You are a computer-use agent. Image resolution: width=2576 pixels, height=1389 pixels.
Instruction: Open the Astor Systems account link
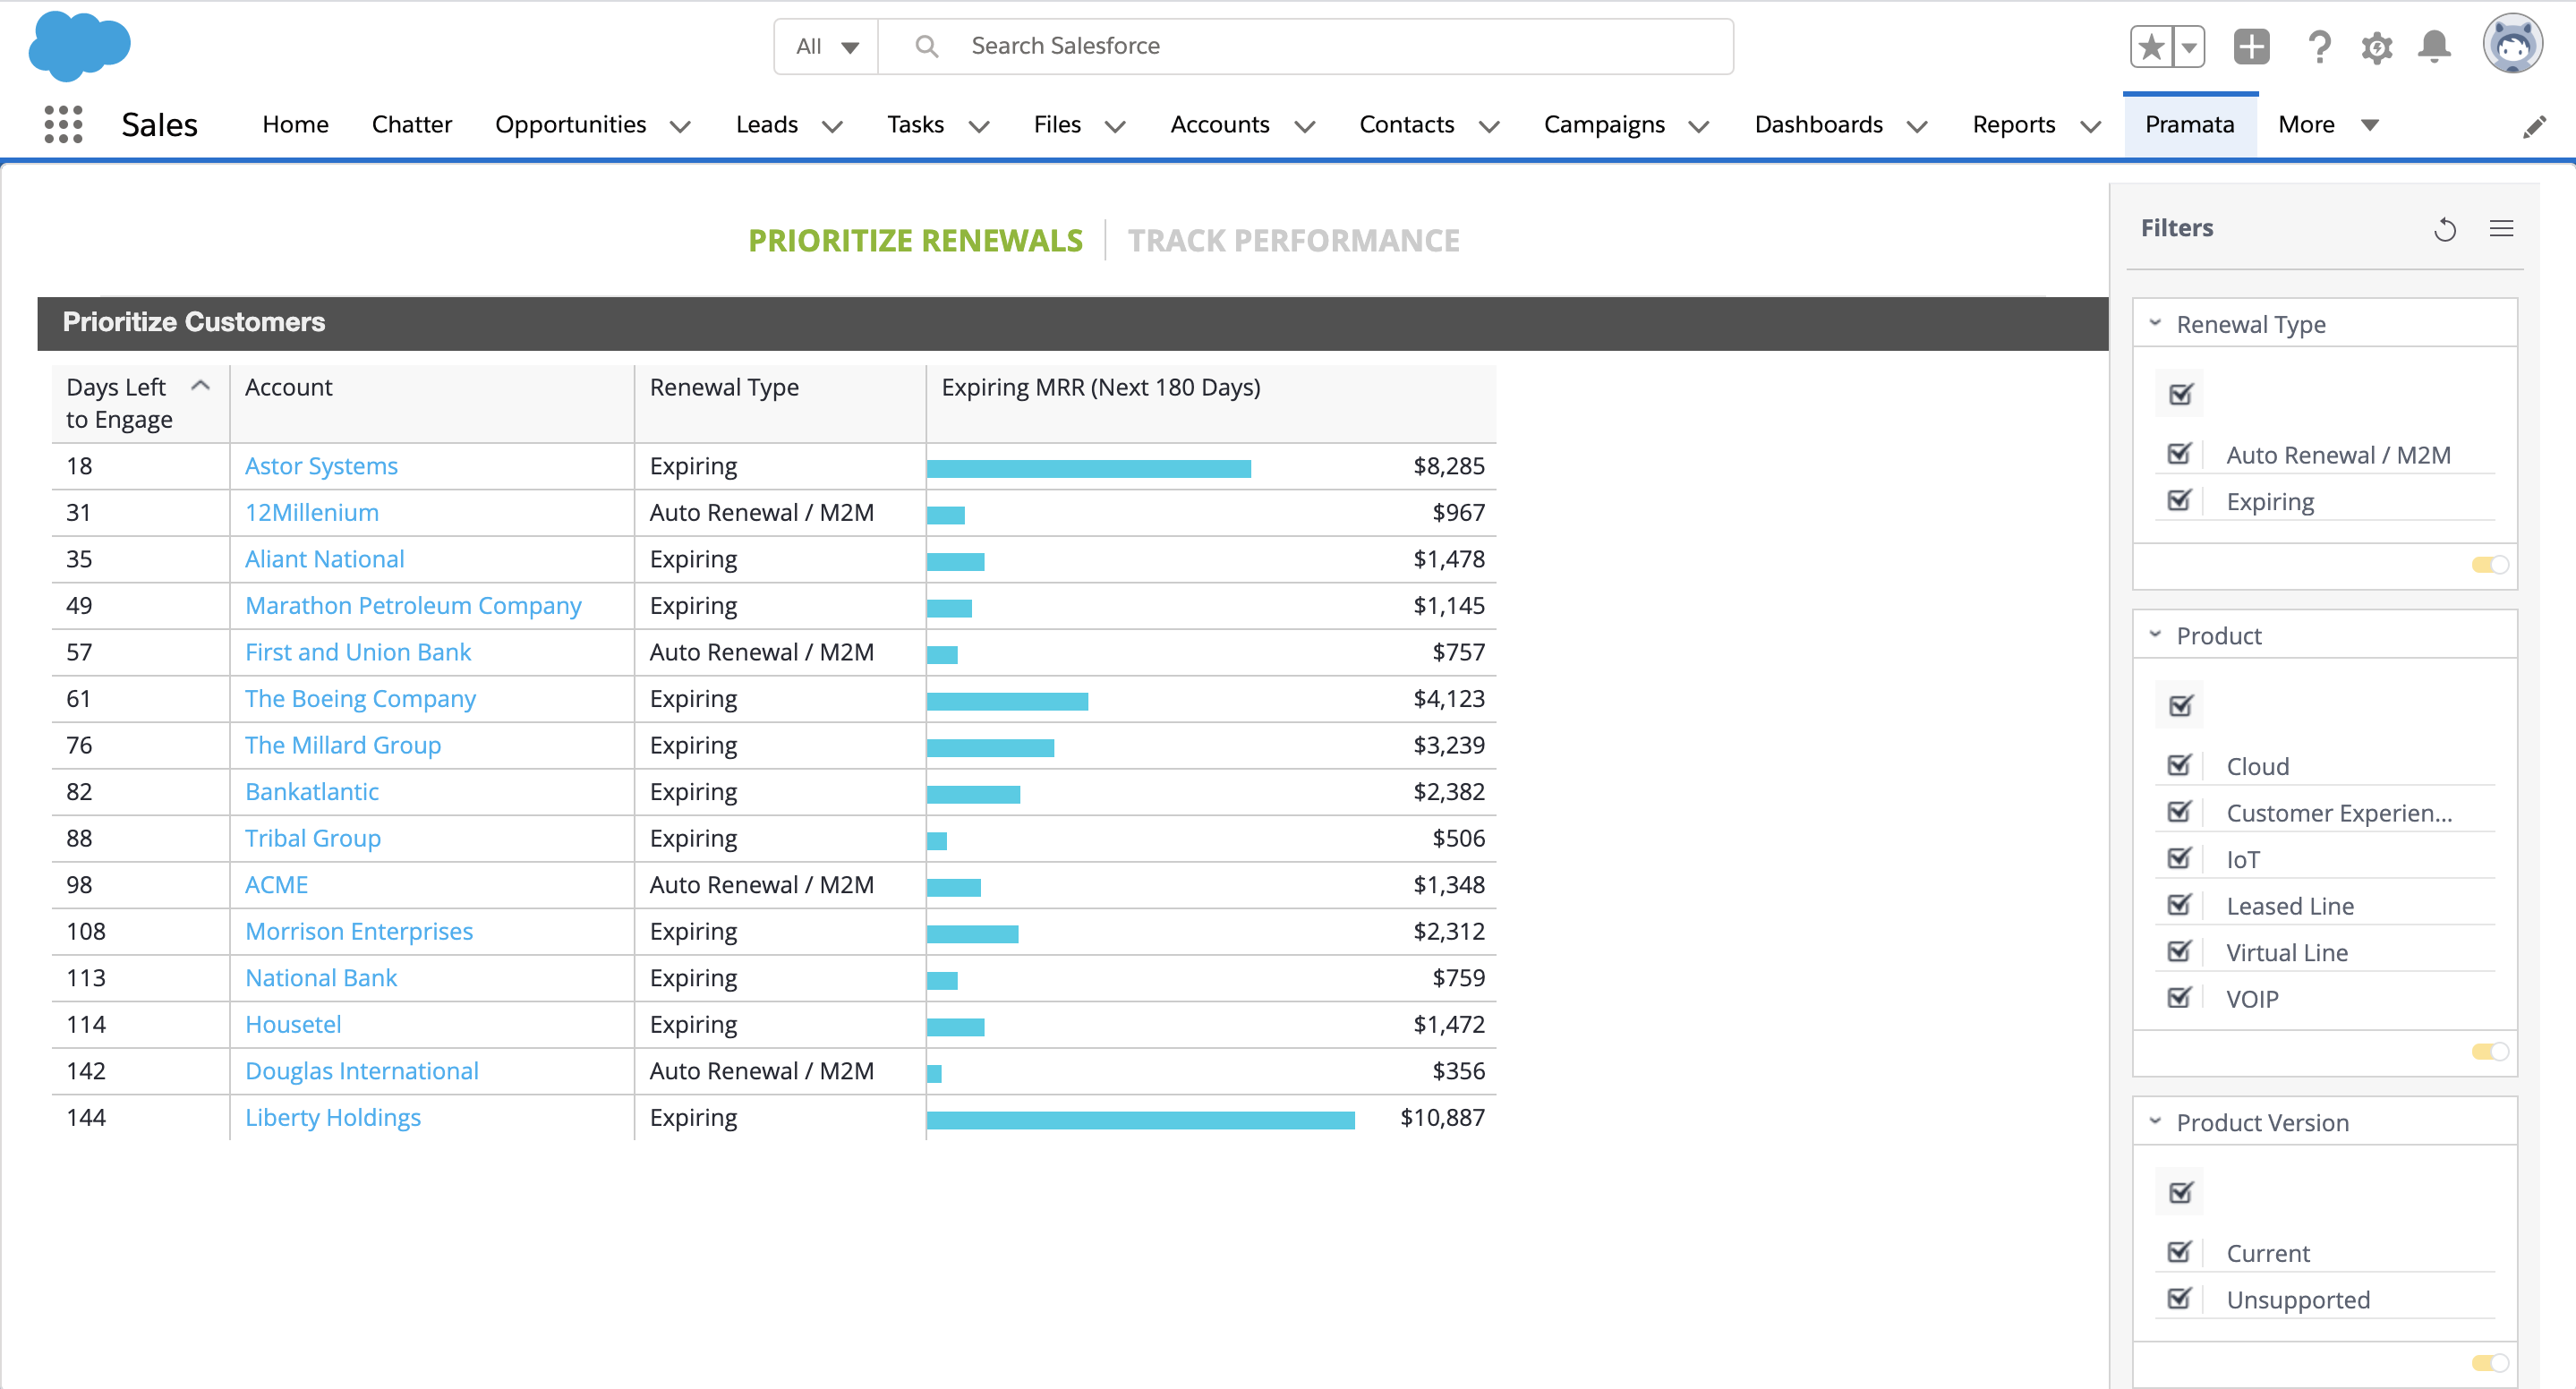tap(321, 465)
